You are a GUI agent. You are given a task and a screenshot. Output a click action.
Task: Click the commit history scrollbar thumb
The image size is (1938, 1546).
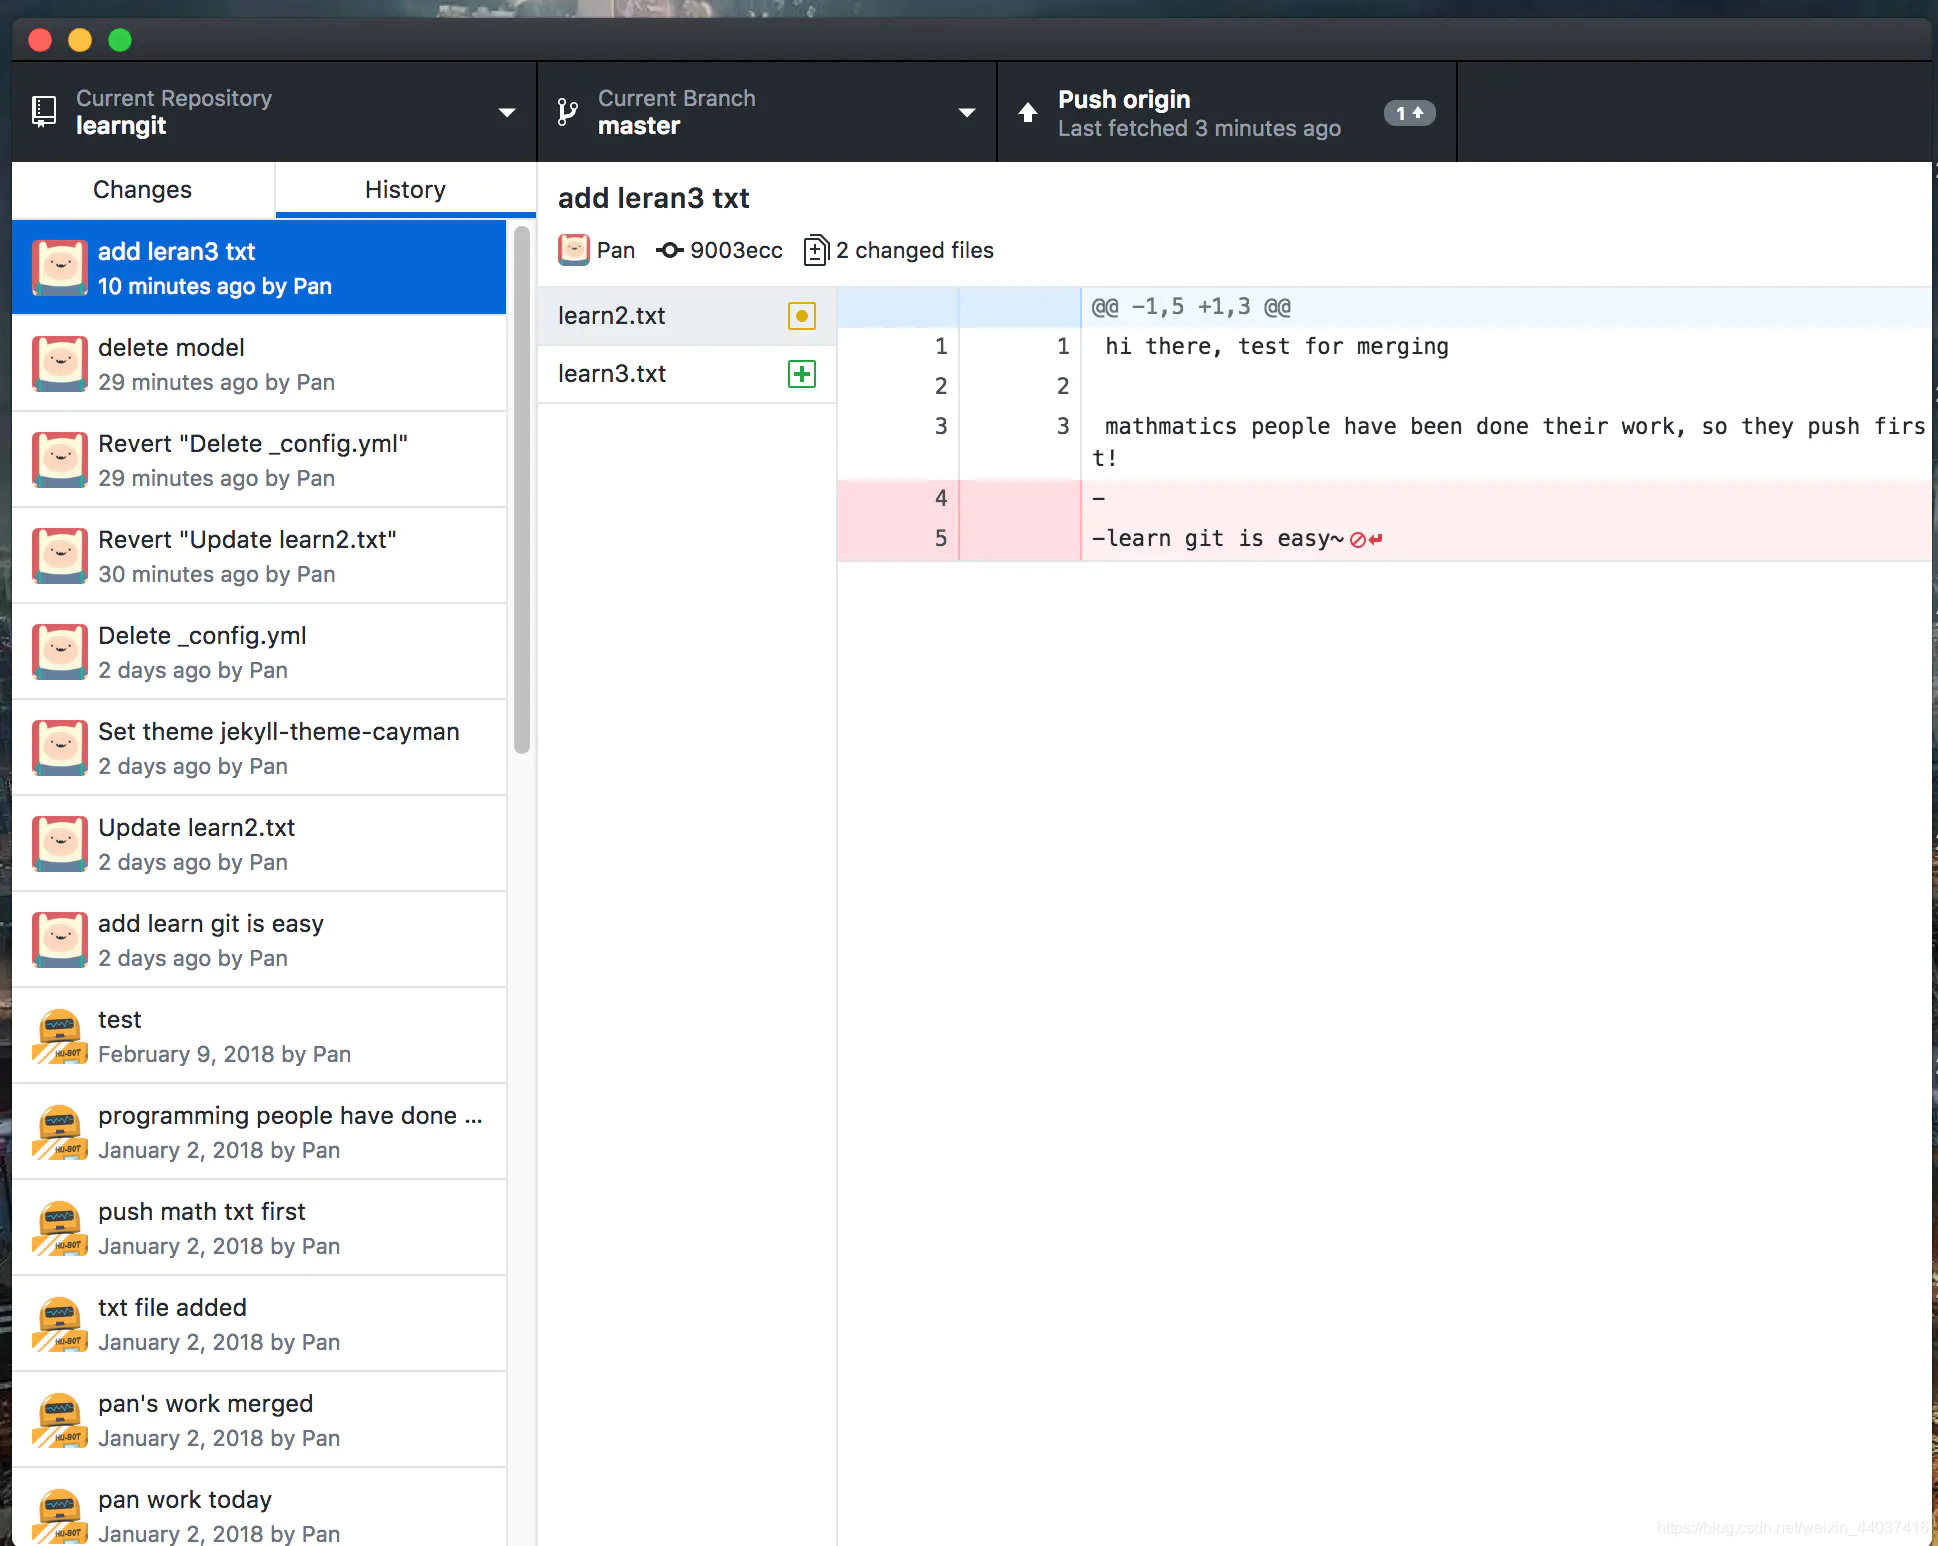point(521,490)
